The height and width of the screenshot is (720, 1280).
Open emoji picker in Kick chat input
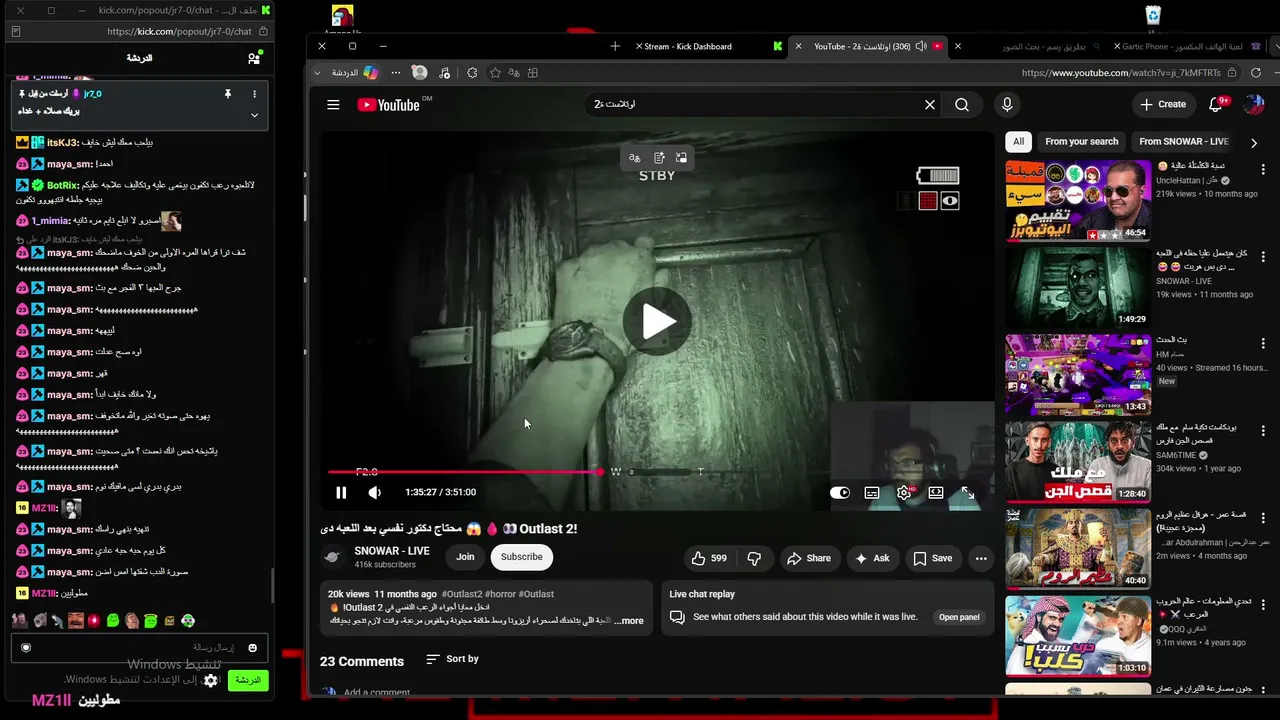click(x=253, y=648)
